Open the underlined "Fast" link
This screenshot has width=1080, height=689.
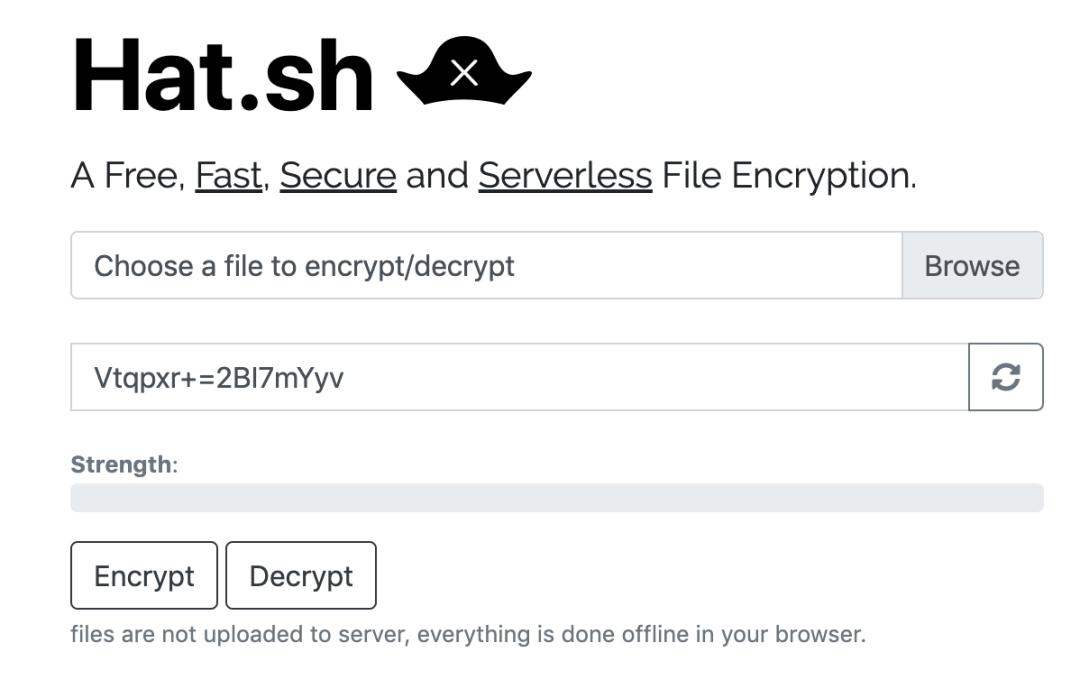(x=228, y=176)
